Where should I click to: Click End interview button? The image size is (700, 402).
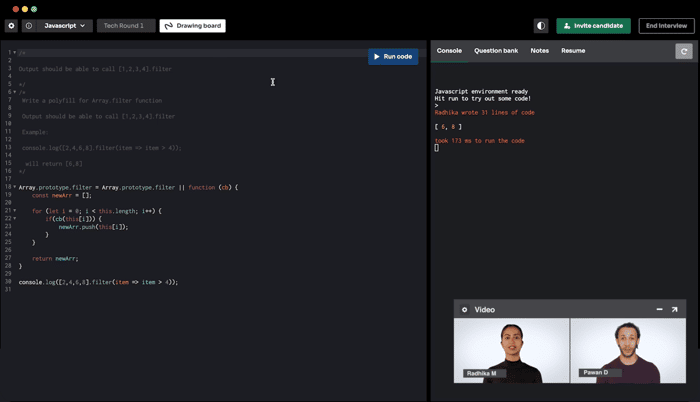click(667, 26)
